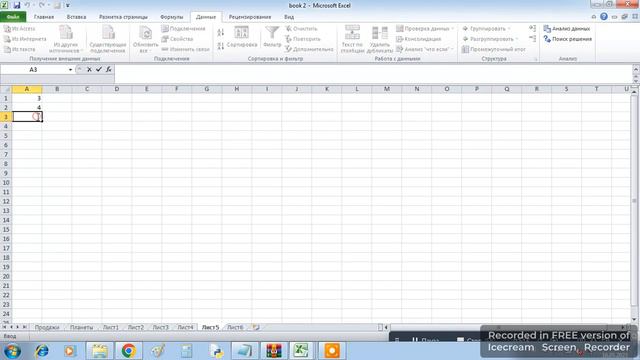The height and width of the screenshot is (360, 640).
Task: Click Существующие подключения button
Action: (x=108, y=39)
